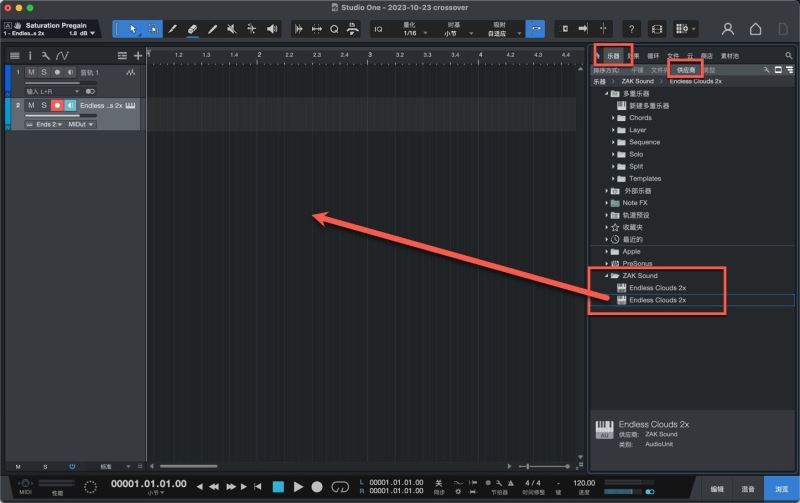Click the Play button in transport
800x503 pixels.
pos(298,487)
